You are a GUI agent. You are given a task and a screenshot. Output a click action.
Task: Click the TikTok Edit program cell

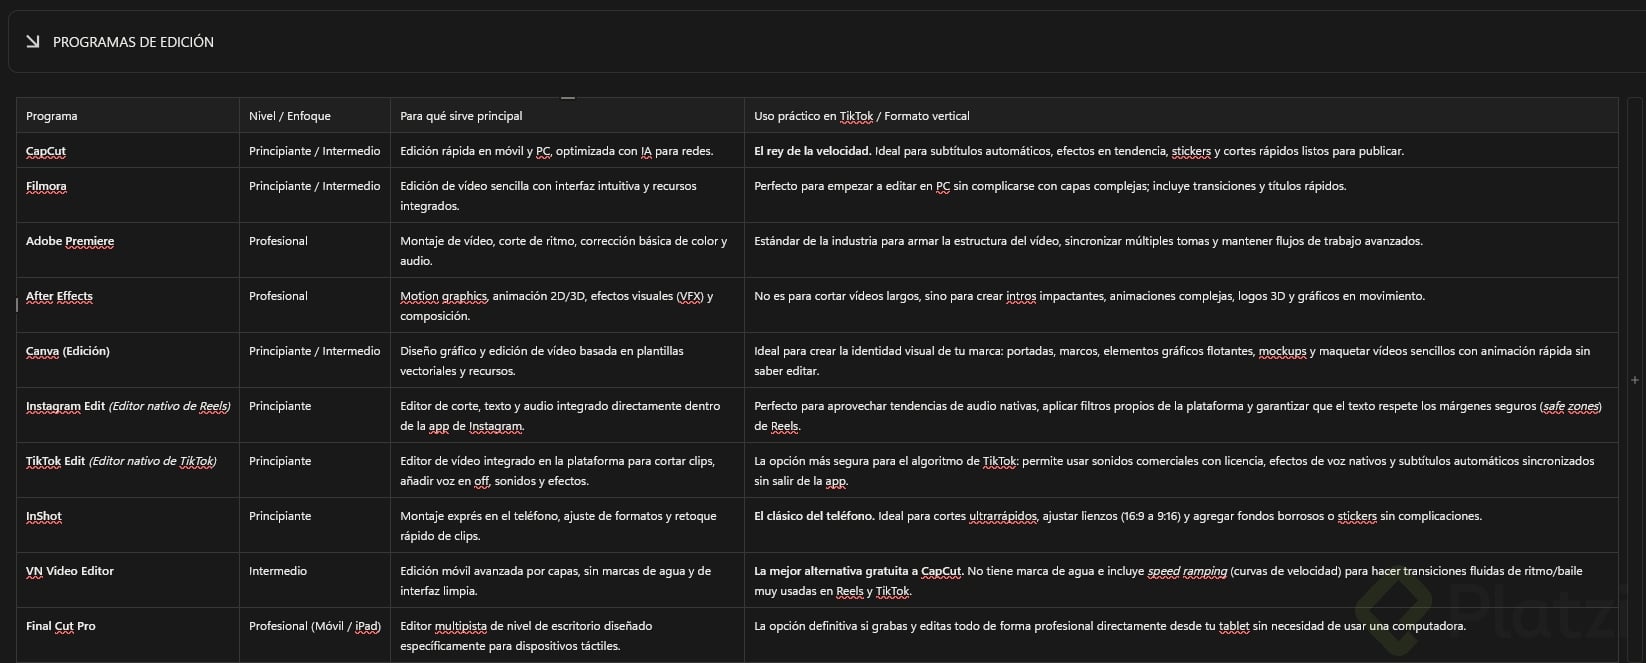(x=128, y=470)
